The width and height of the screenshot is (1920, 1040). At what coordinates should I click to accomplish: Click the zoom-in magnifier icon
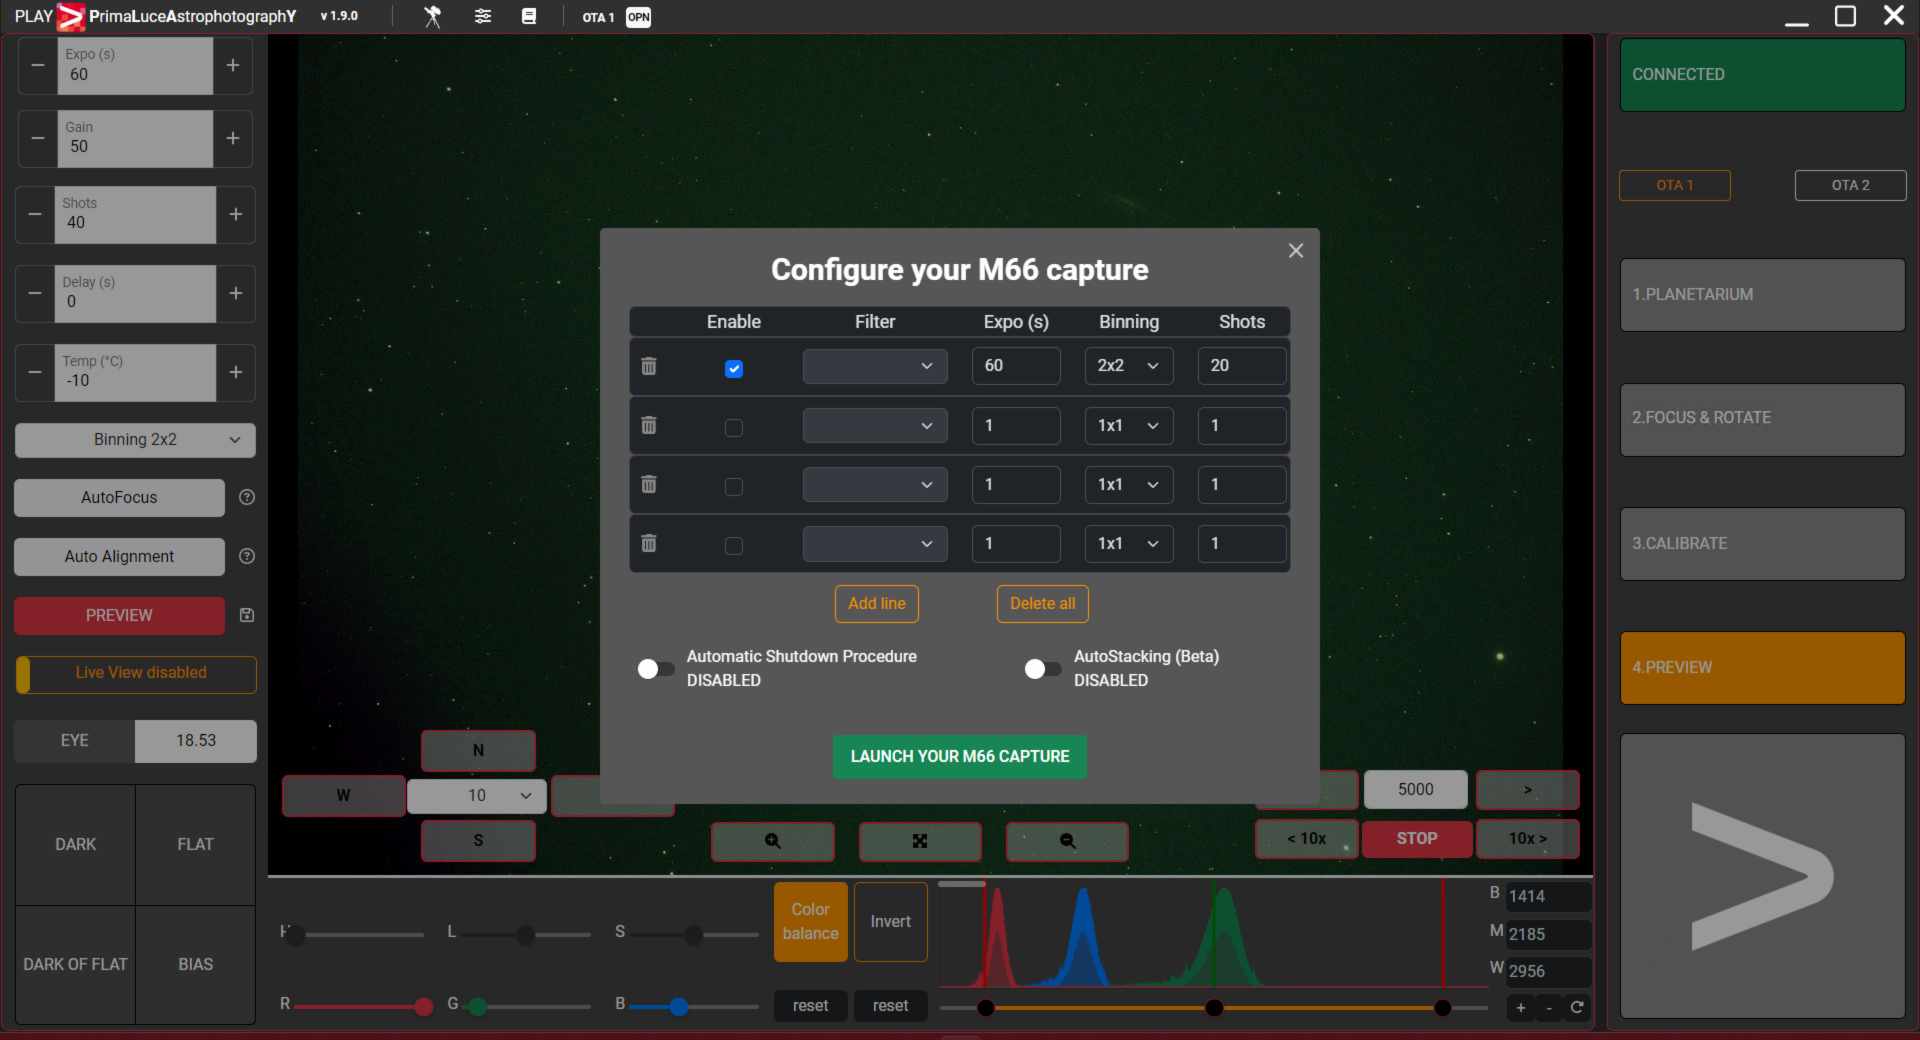(772, 841)
